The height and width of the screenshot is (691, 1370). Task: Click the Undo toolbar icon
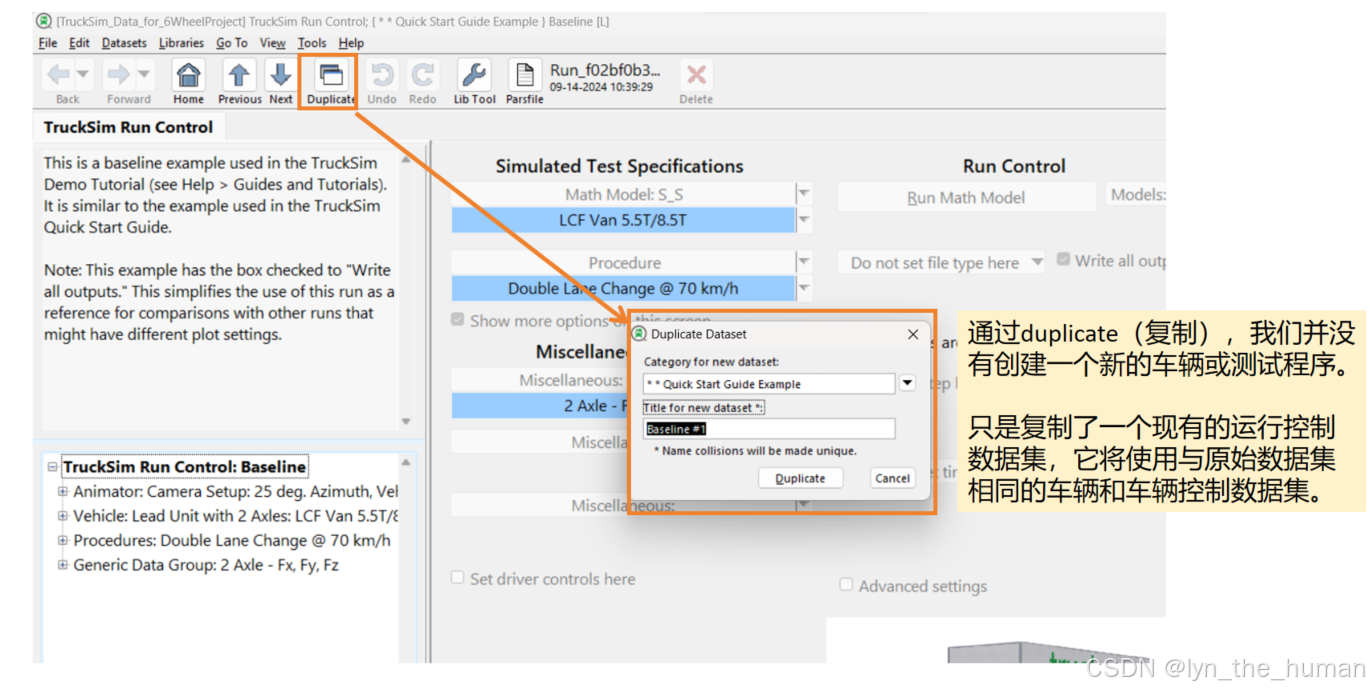tap(382, 75)
